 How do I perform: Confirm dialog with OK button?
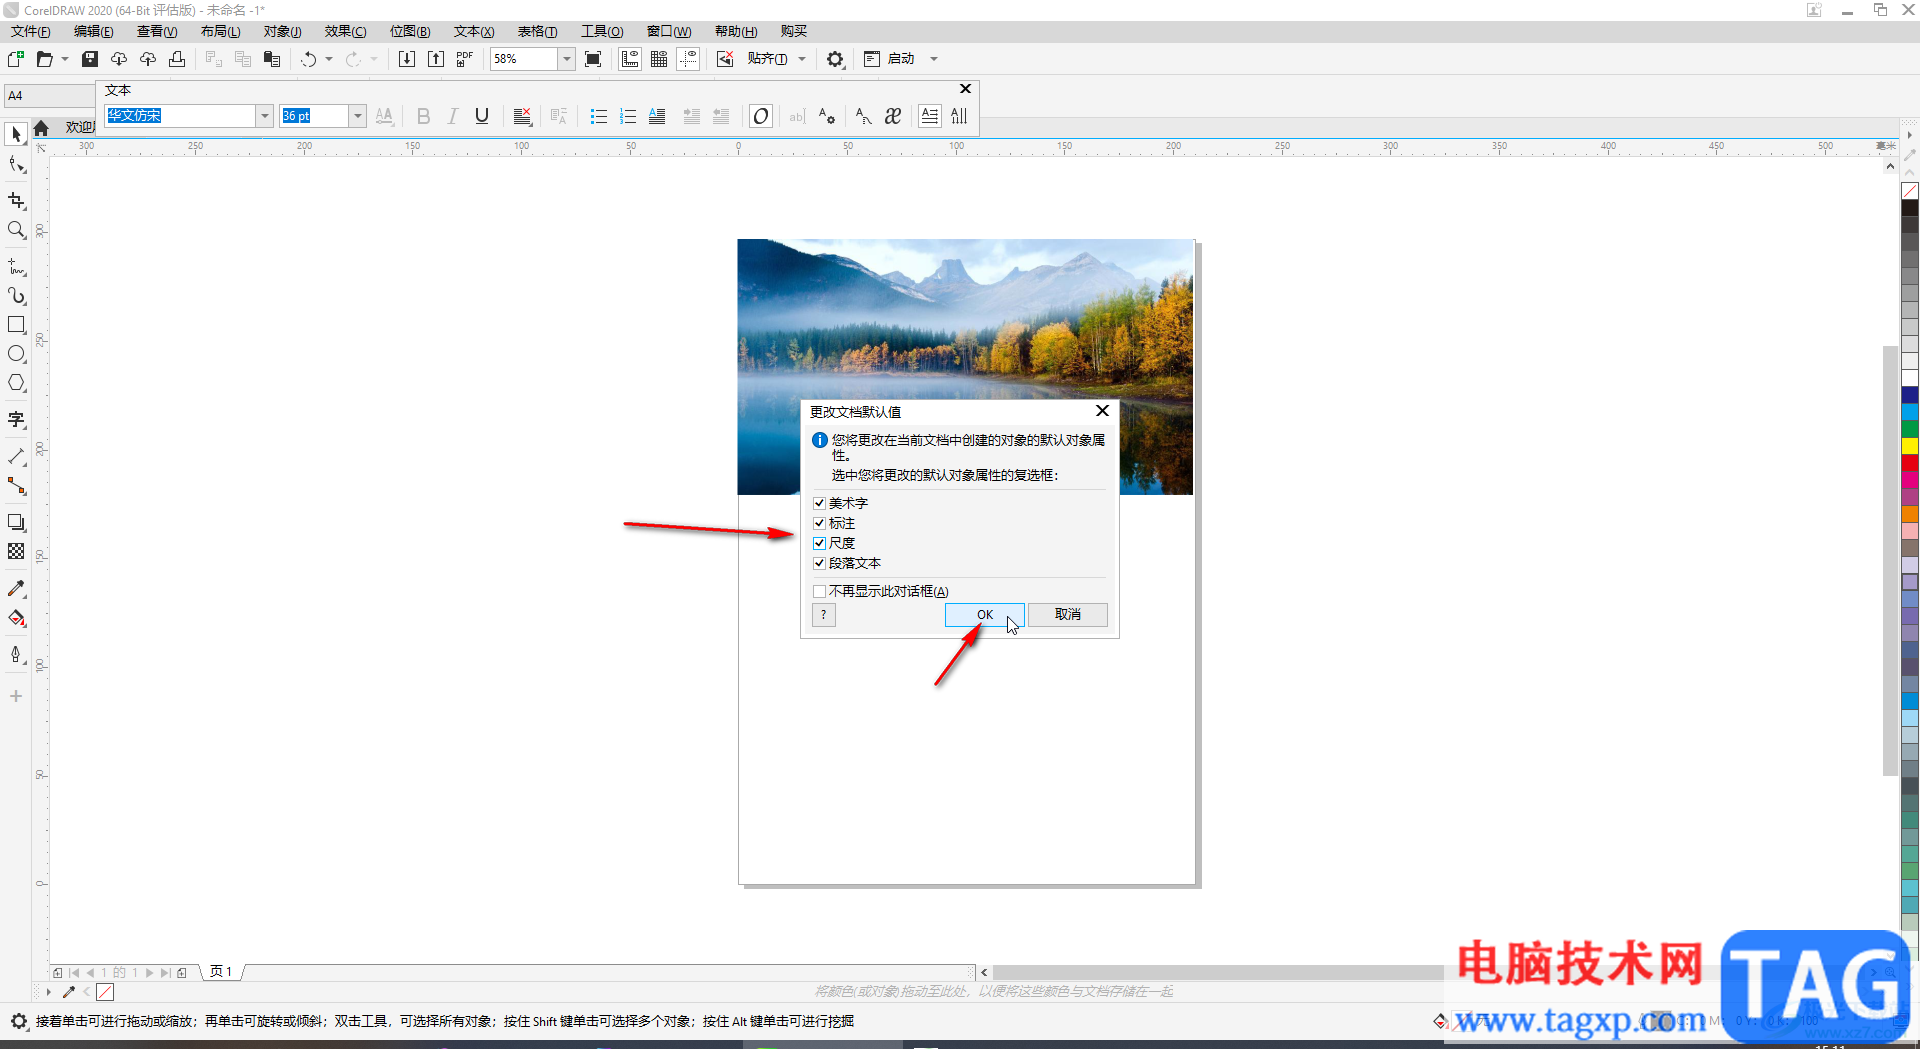pyautogui.click(x=984, y=615)
